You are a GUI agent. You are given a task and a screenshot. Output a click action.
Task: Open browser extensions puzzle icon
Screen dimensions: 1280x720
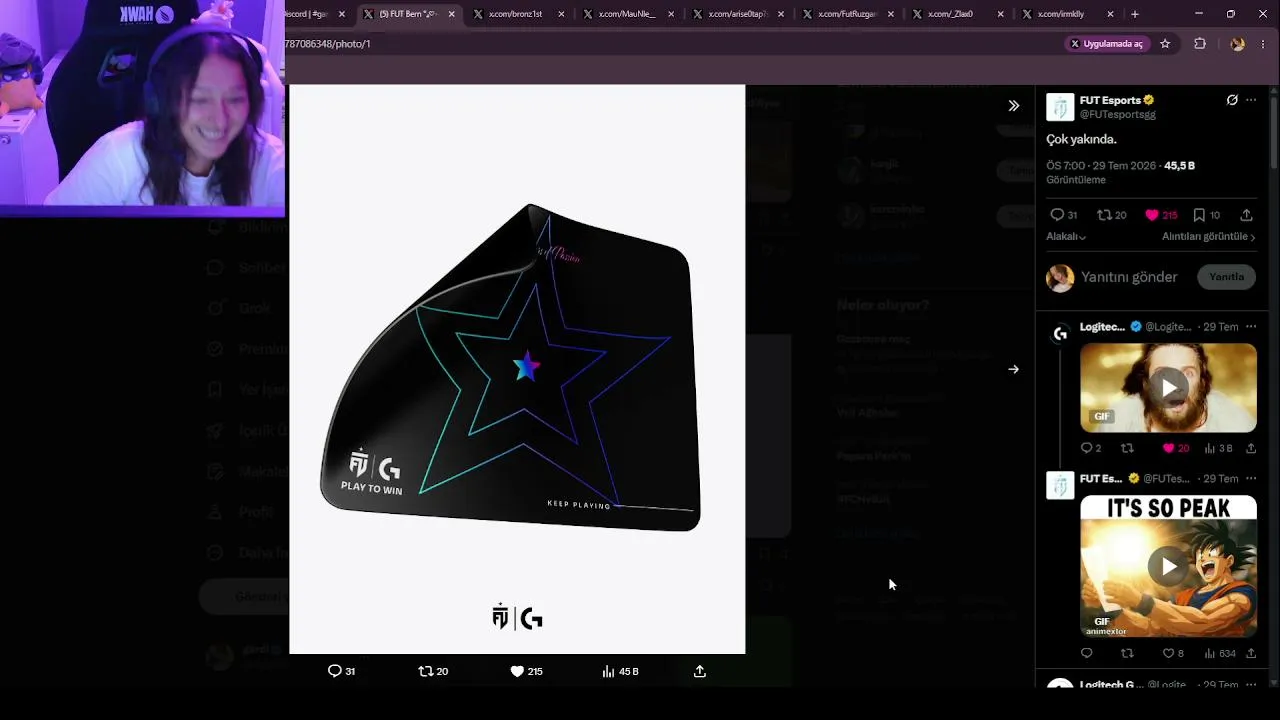[1200, 44]
